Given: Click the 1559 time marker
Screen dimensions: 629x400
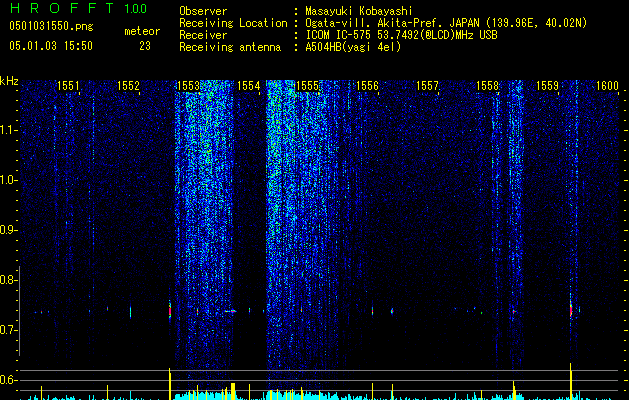Looking at the screenshot, I should pos(548,86).
